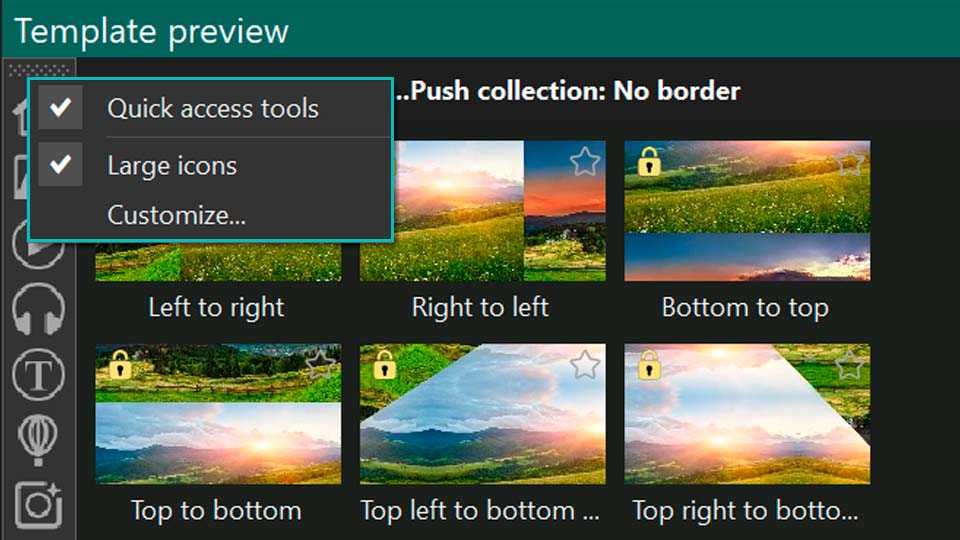Uncheck Quick access tools checkbox
960x540 pixels.
coord(60,108)
